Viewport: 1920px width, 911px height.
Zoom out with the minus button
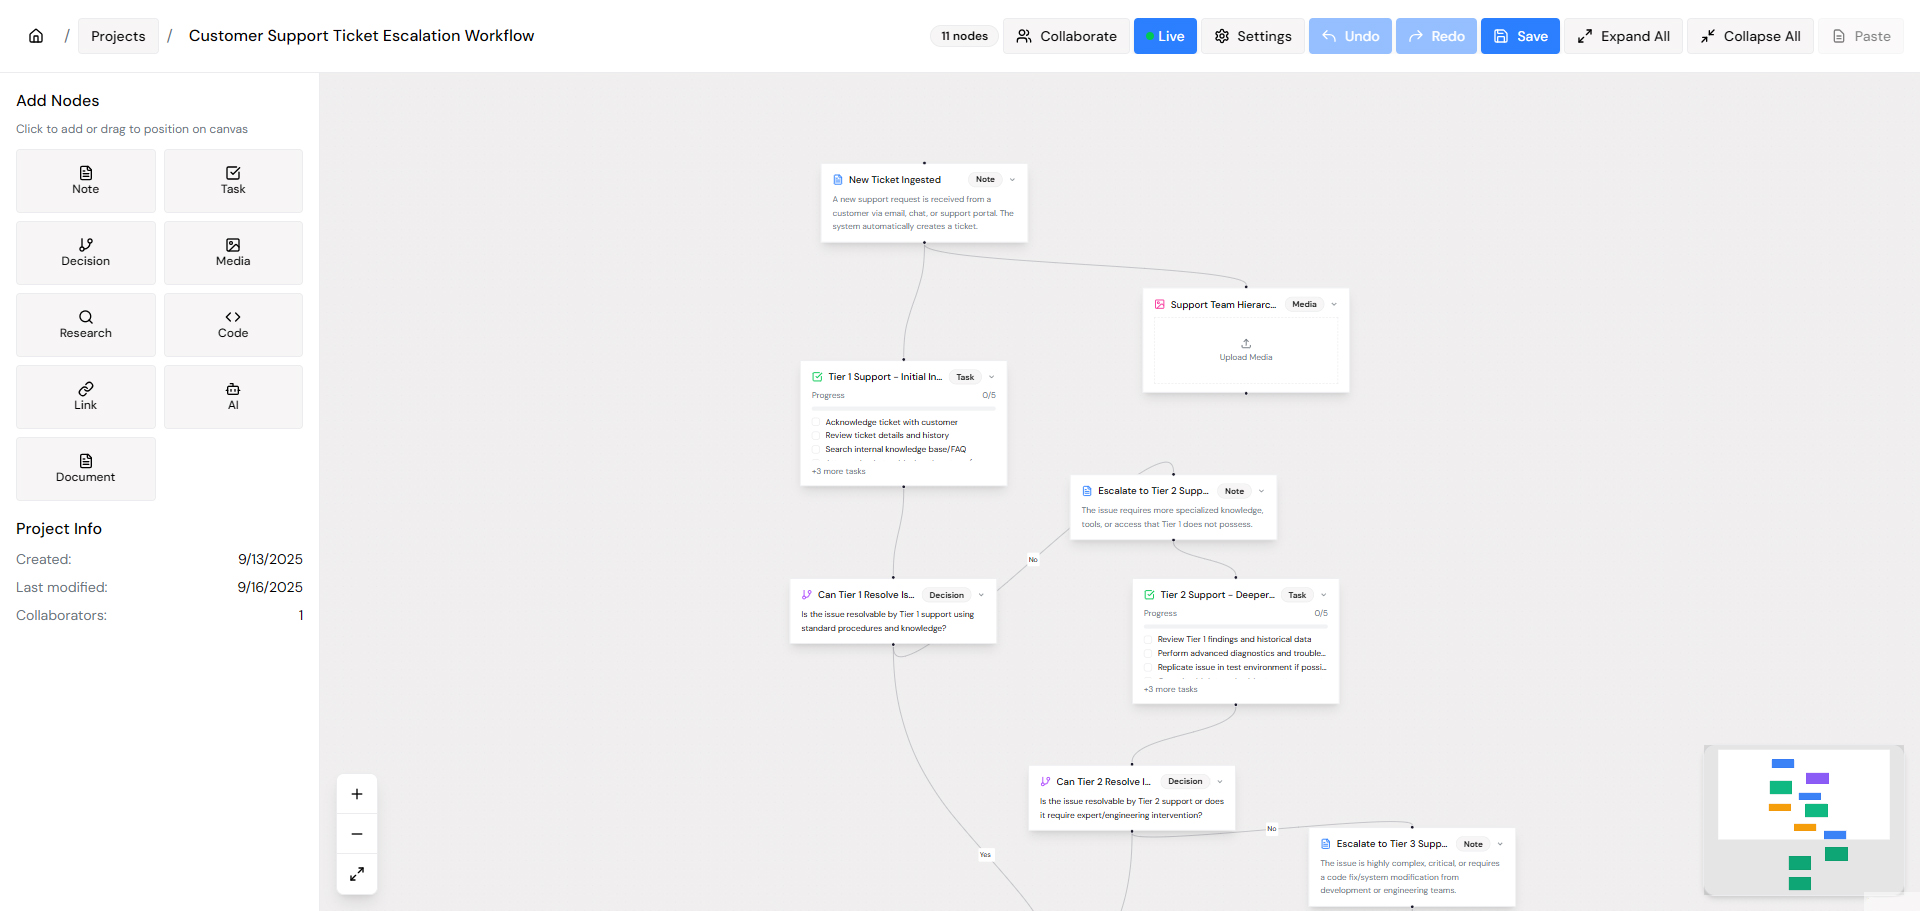tap(357, 834)
